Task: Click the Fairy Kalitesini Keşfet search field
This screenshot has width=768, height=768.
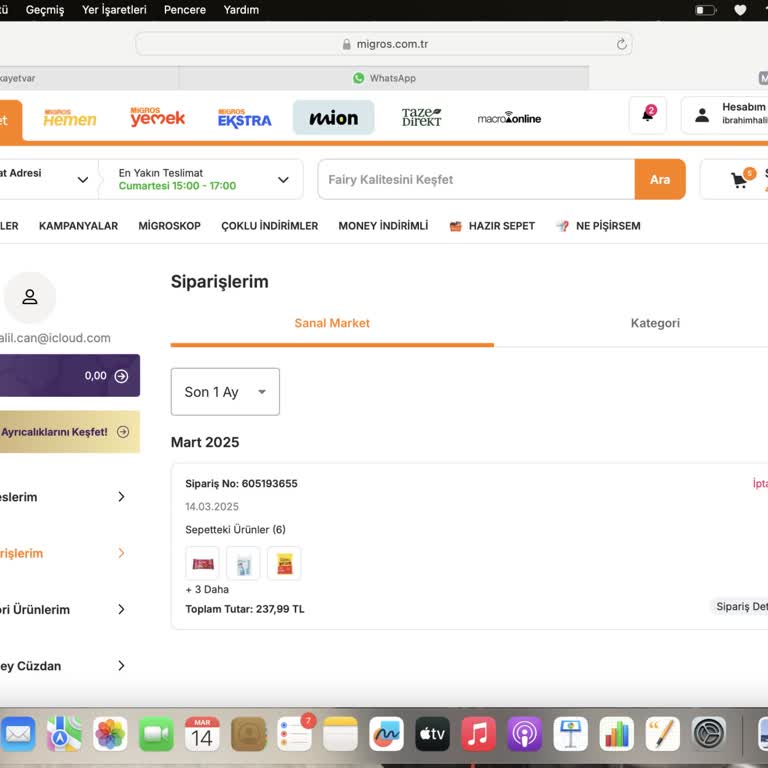Action: pos(477,179)
